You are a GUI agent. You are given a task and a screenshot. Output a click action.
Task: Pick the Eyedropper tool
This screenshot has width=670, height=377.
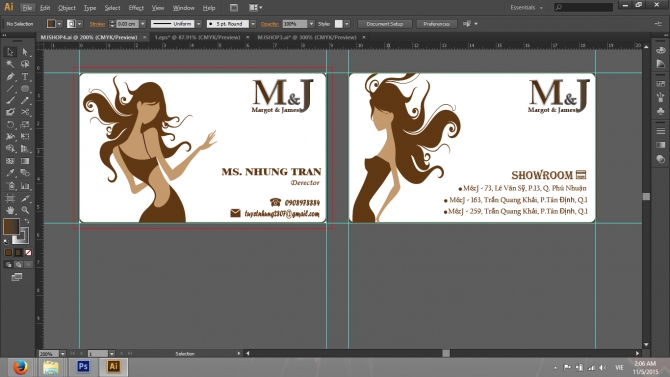pyautogui.click(x=10, y=173)
